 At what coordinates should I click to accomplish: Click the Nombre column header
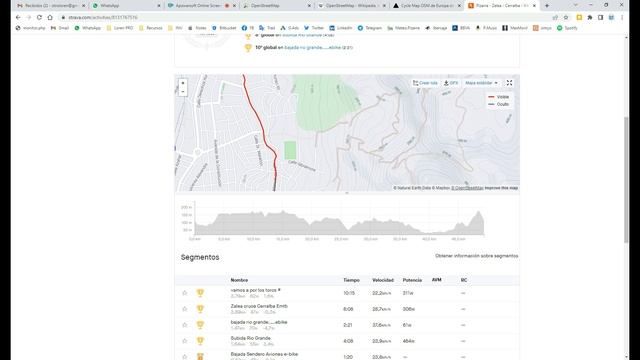239,280
